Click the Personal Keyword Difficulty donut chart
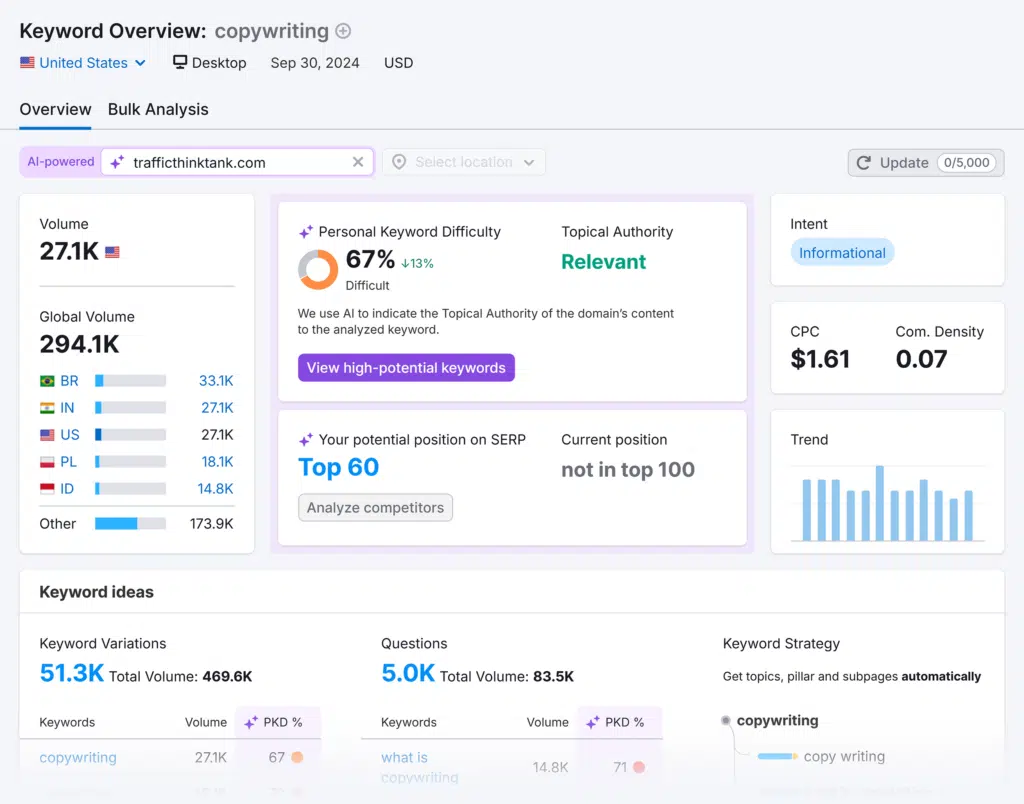 point(318,270)
